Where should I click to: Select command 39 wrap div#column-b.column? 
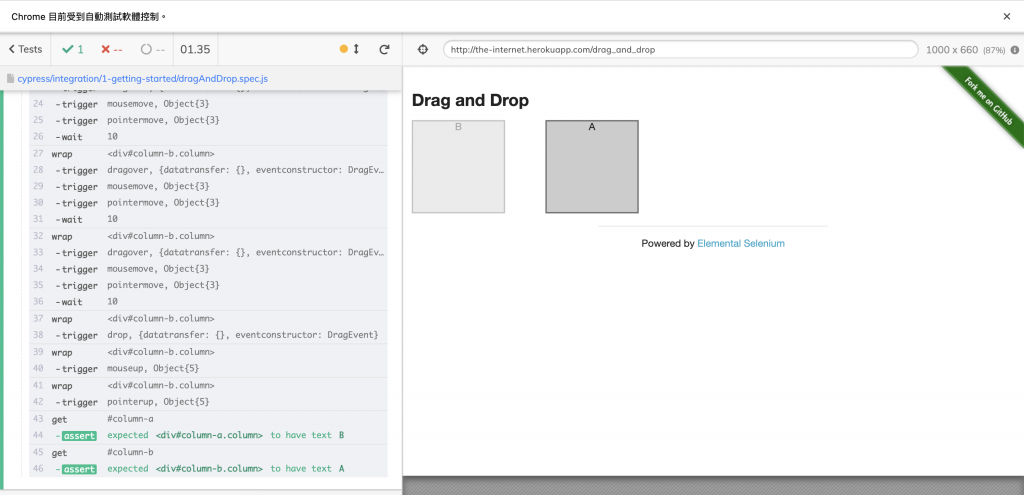click(208, 352)
